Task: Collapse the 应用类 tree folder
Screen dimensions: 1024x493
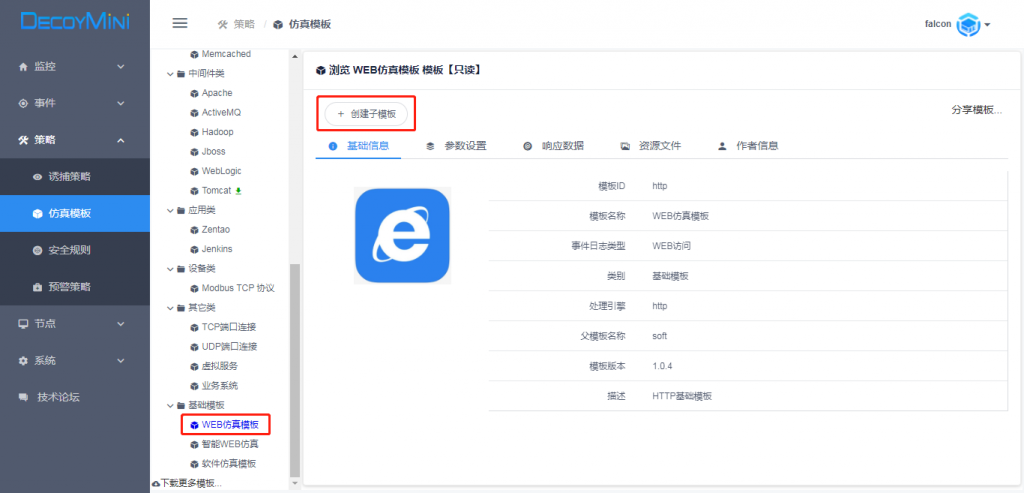Action: click(x=171, y=210)
